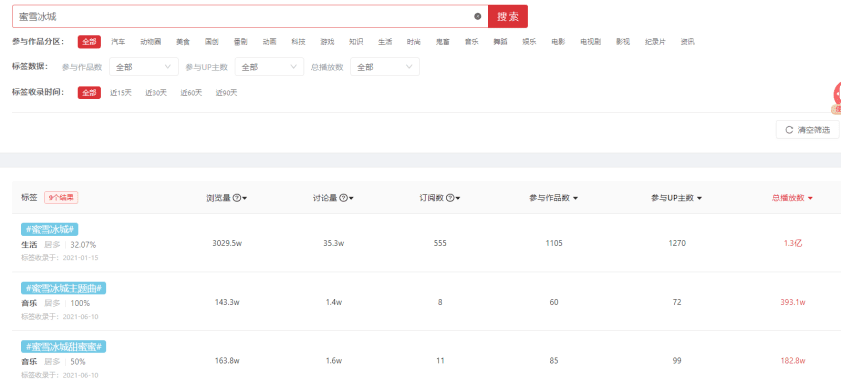Open the #蜜雪冰城甜蜜蜜# tag

(64, 346)
